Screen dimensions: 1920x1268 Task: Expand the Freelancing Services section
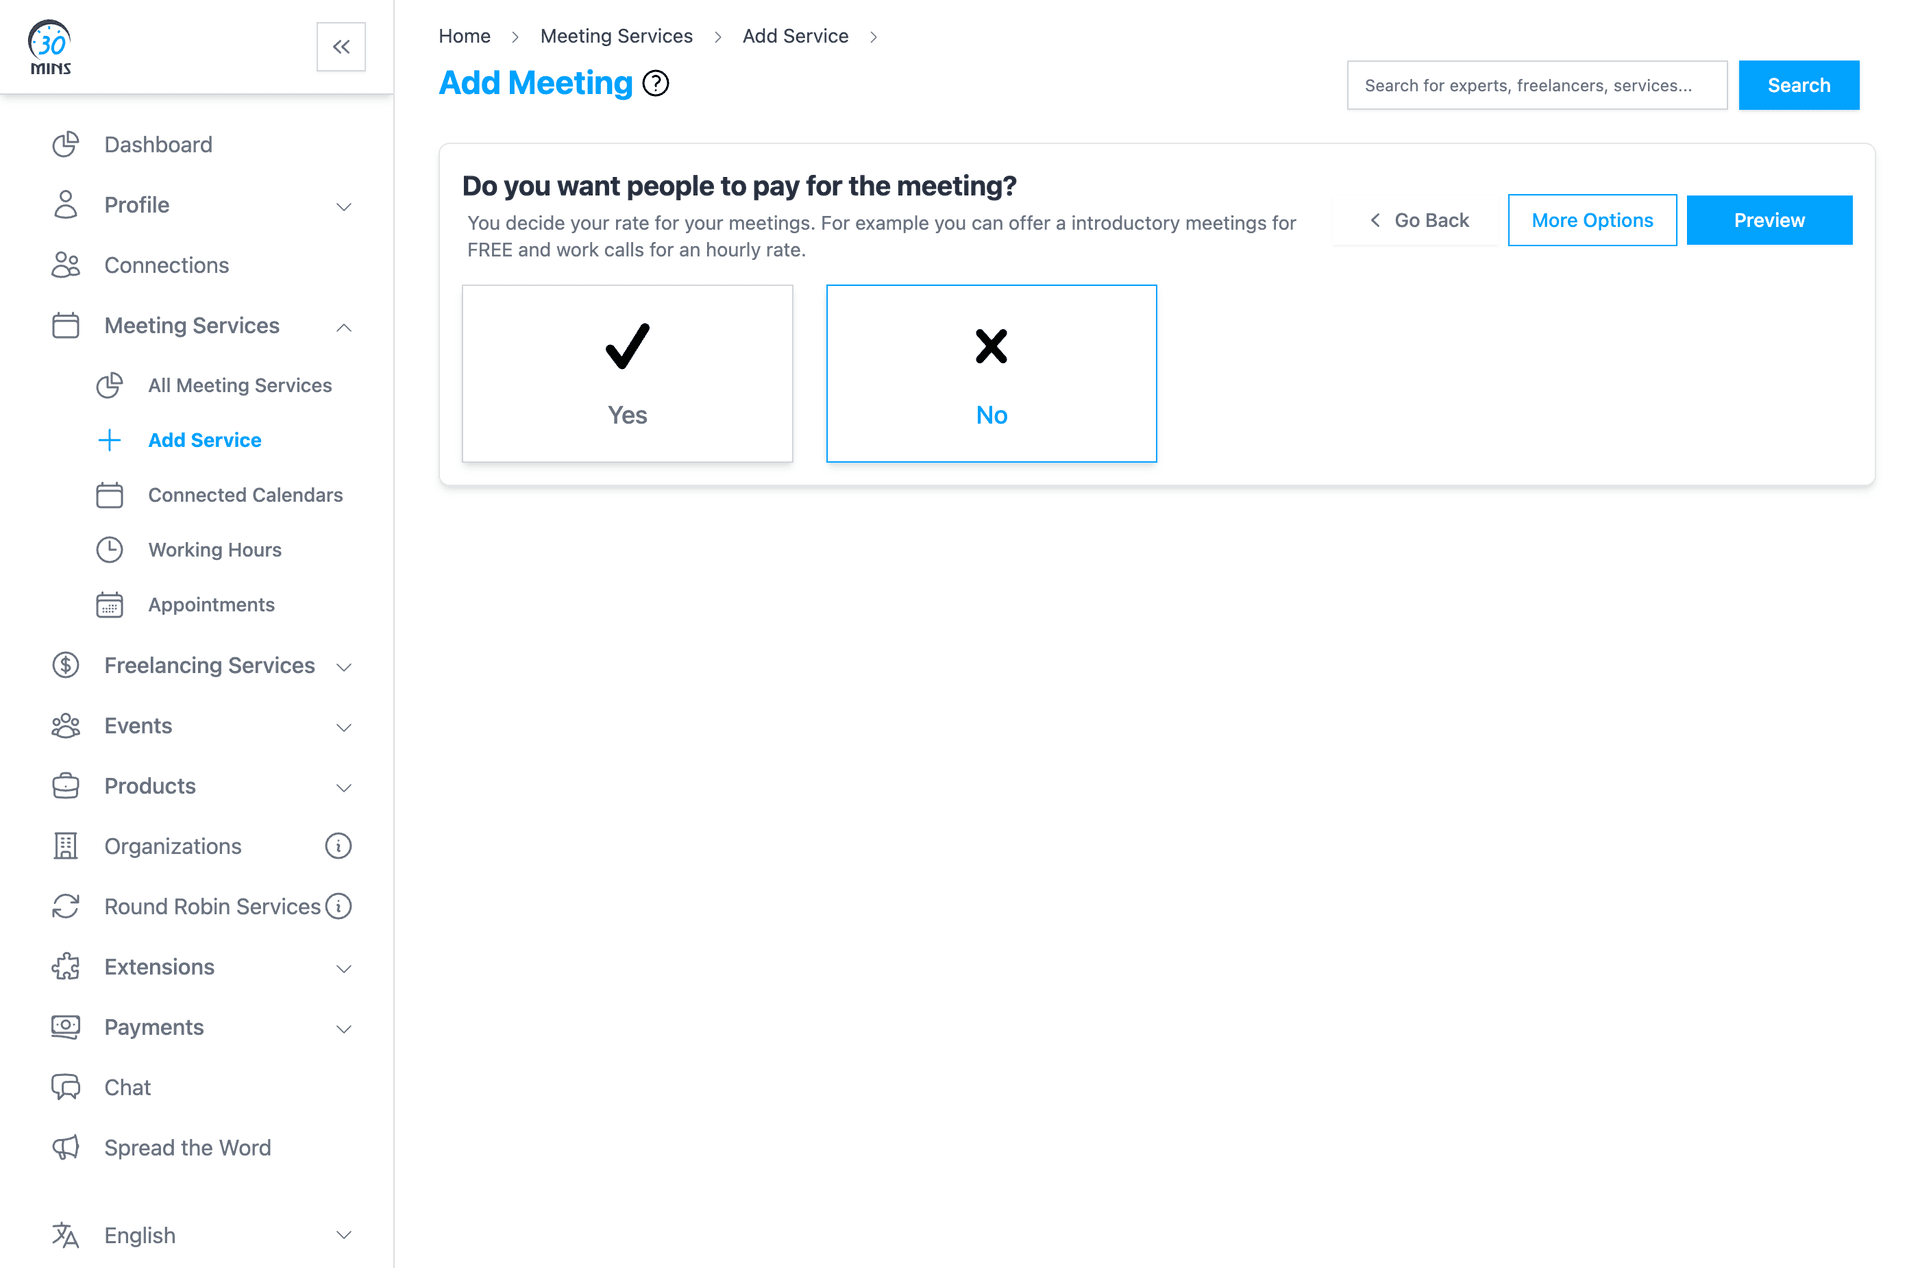(344, 666)
